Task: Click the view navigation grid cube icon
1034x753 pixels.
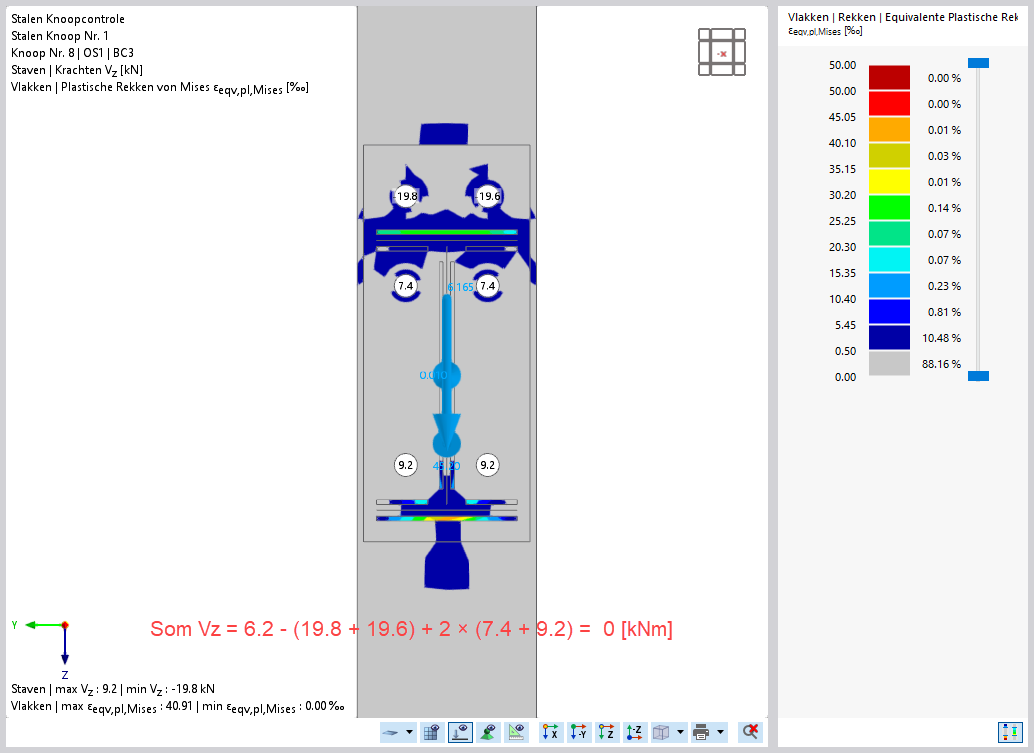Action: point(722,52)
